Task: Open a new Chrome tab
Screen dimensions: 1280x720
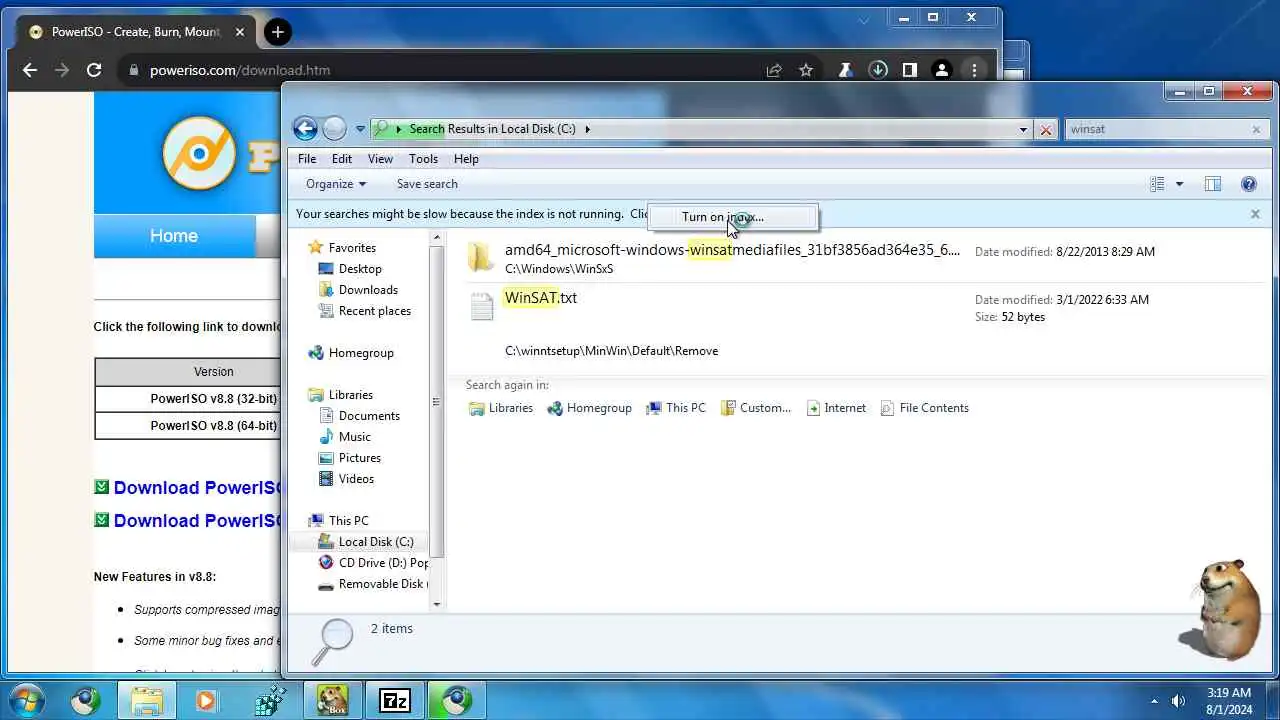Action: [x=277, y=32]
